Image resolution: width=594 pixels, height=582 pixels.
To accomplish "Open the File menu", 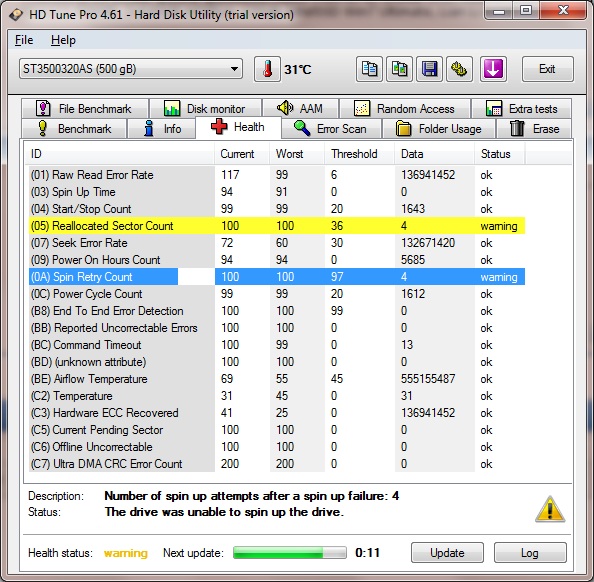I will pos(24,40).
